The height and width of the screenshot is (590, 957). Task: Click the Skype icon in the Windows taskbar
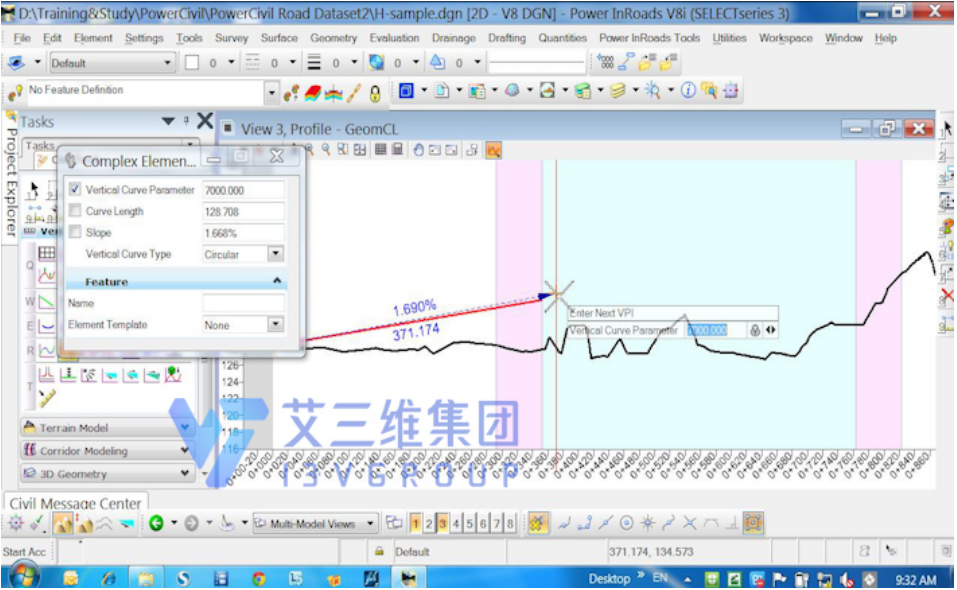pos(183,578)
